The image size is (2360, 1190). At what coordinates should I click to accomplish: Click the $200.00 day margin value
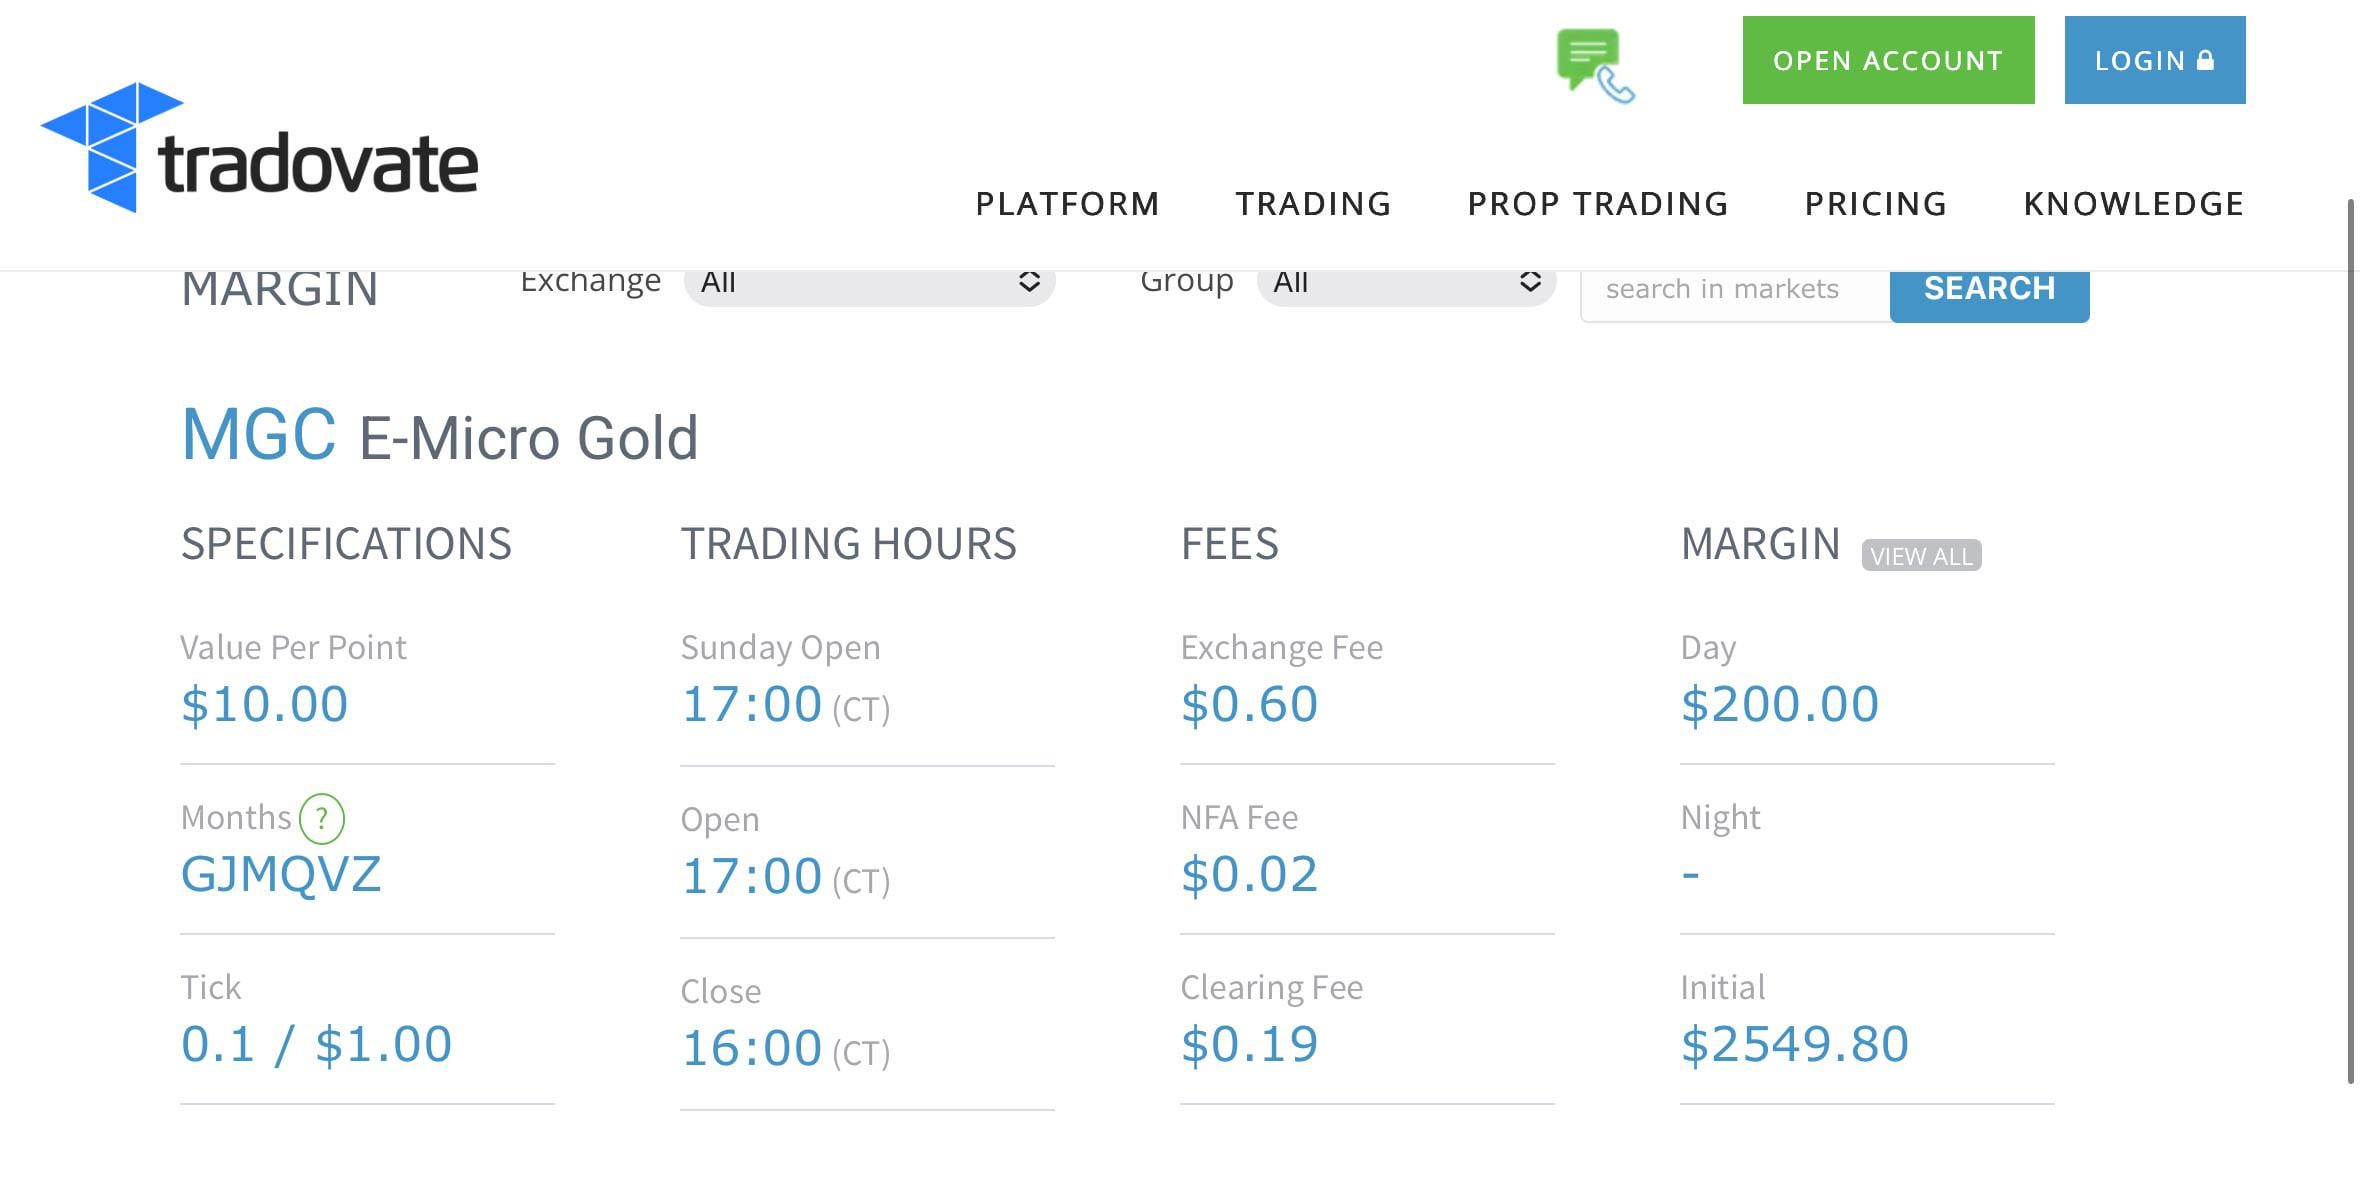[x=1780, y=704]
